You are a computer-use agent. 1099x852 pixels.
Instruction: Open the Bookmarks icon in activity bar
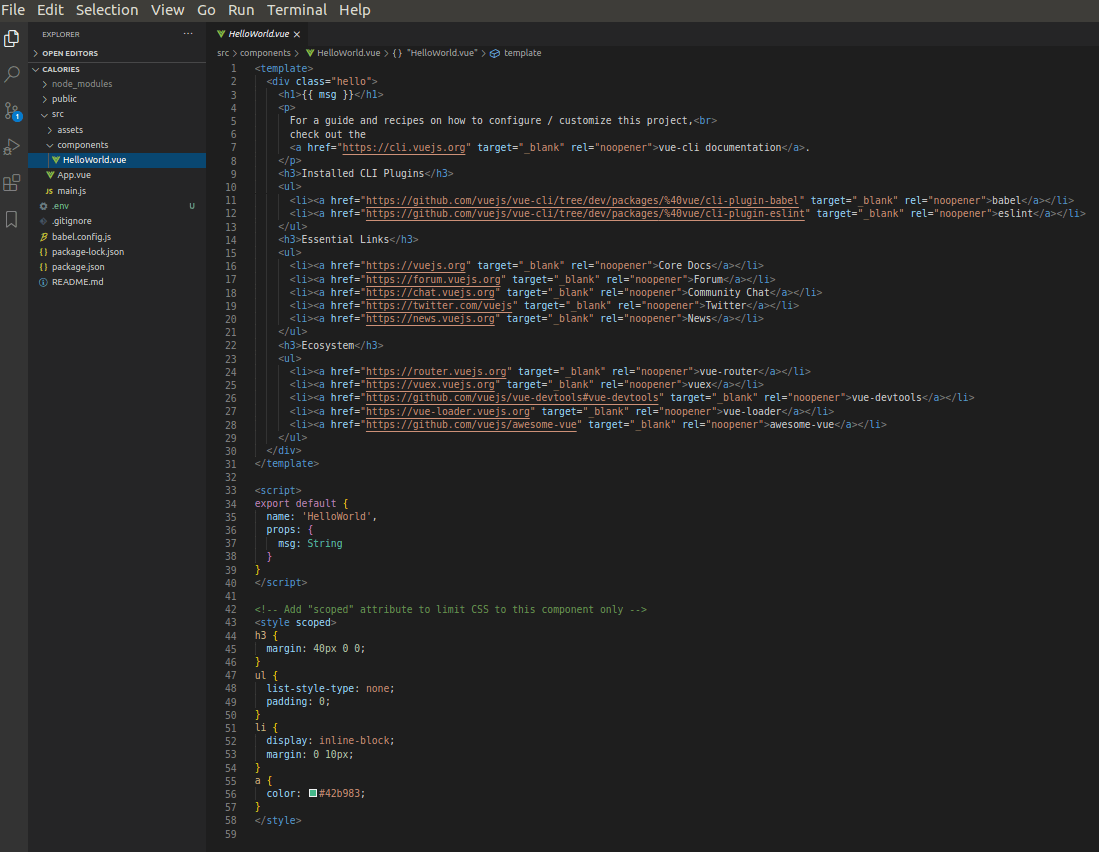pyautogui.click(x=11, y=219)
